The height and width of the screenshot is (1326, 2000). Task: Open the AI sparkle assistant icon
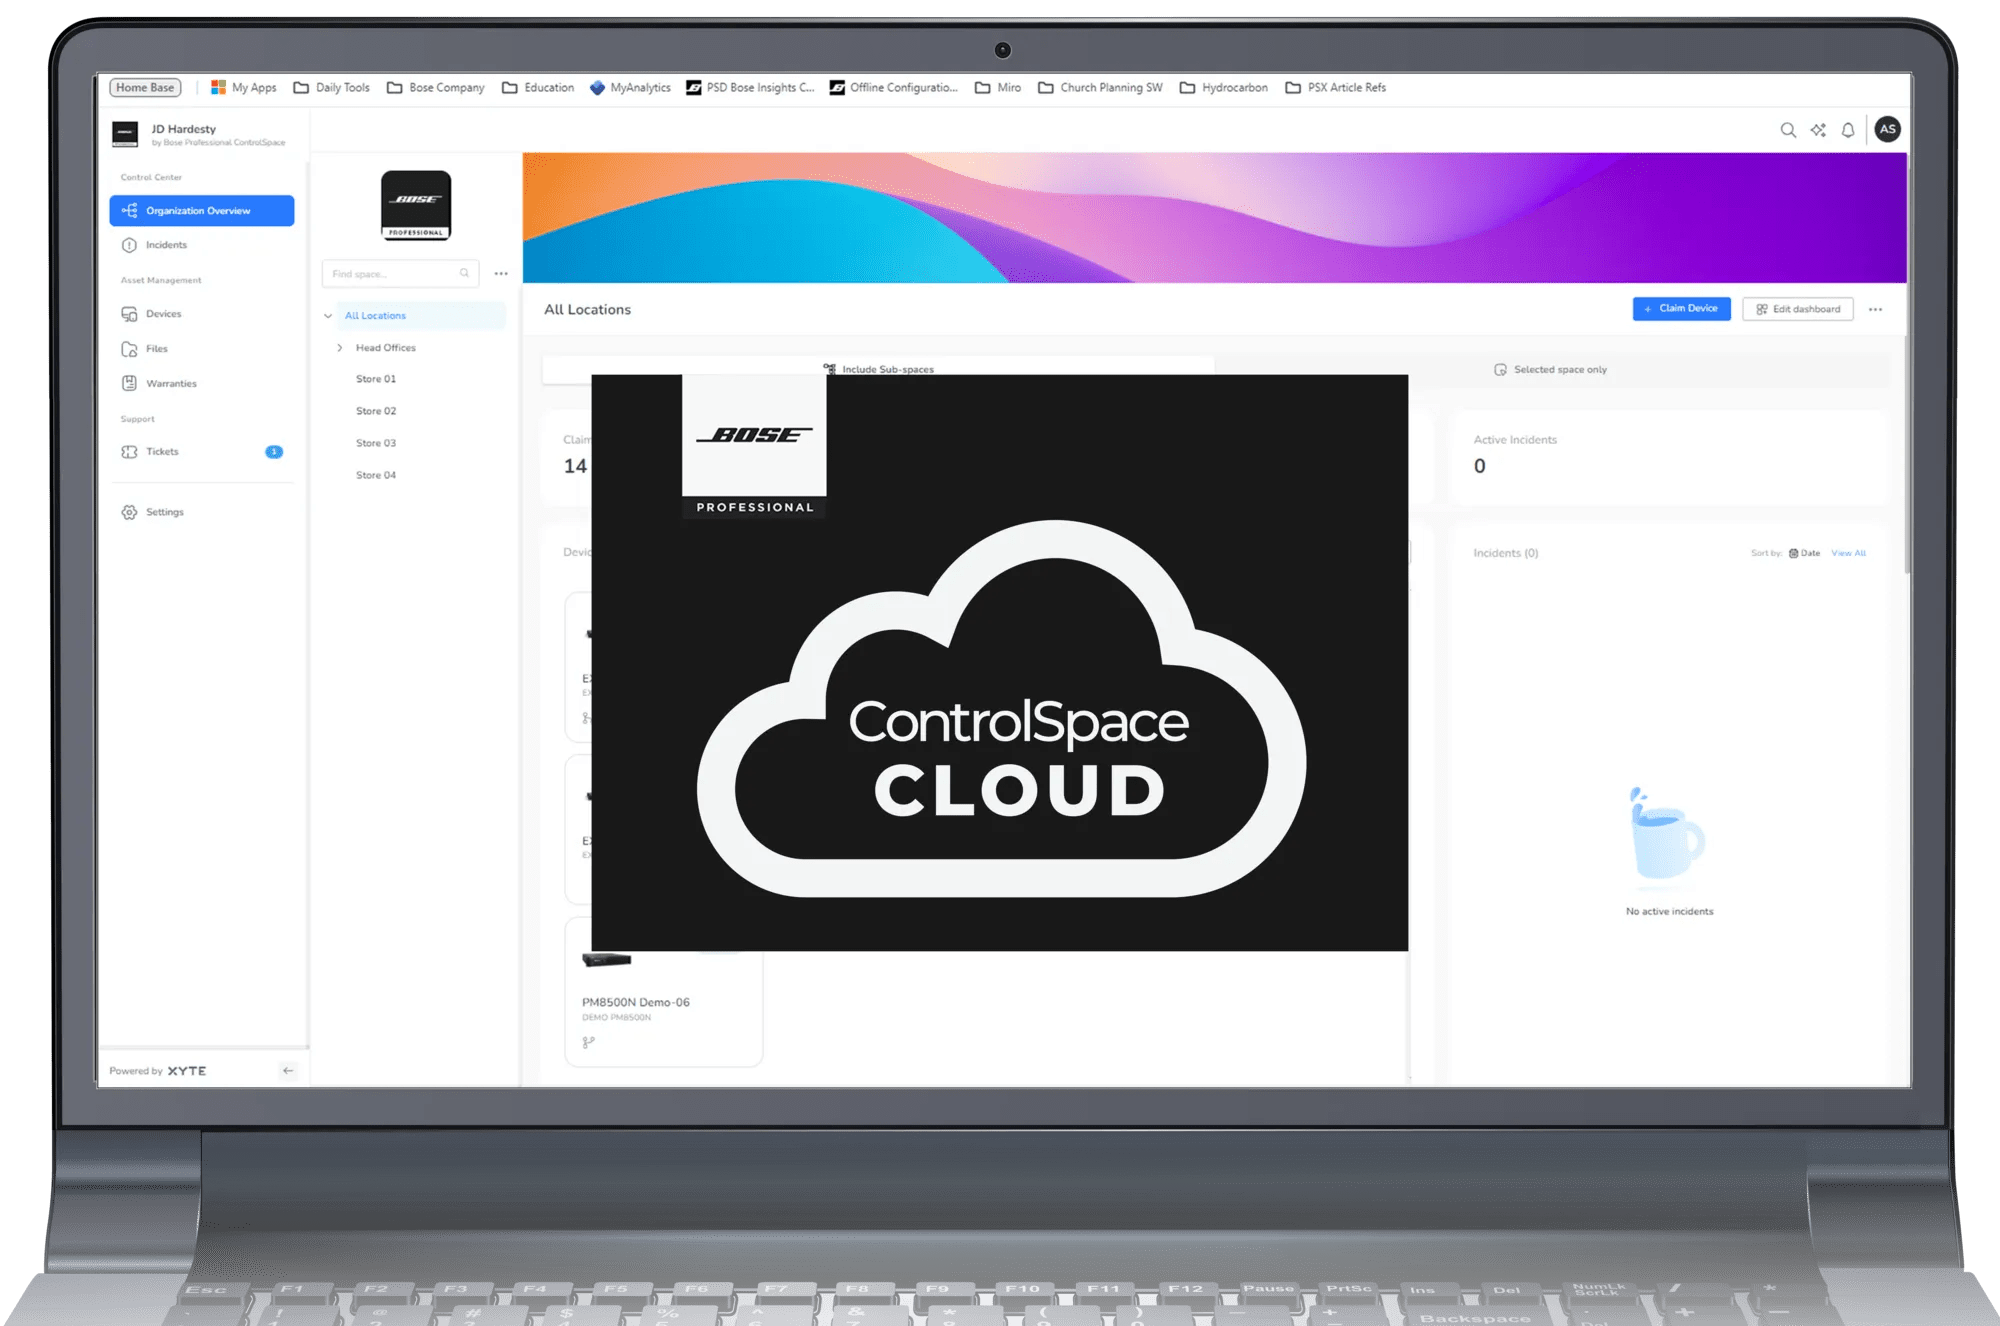1818,130
